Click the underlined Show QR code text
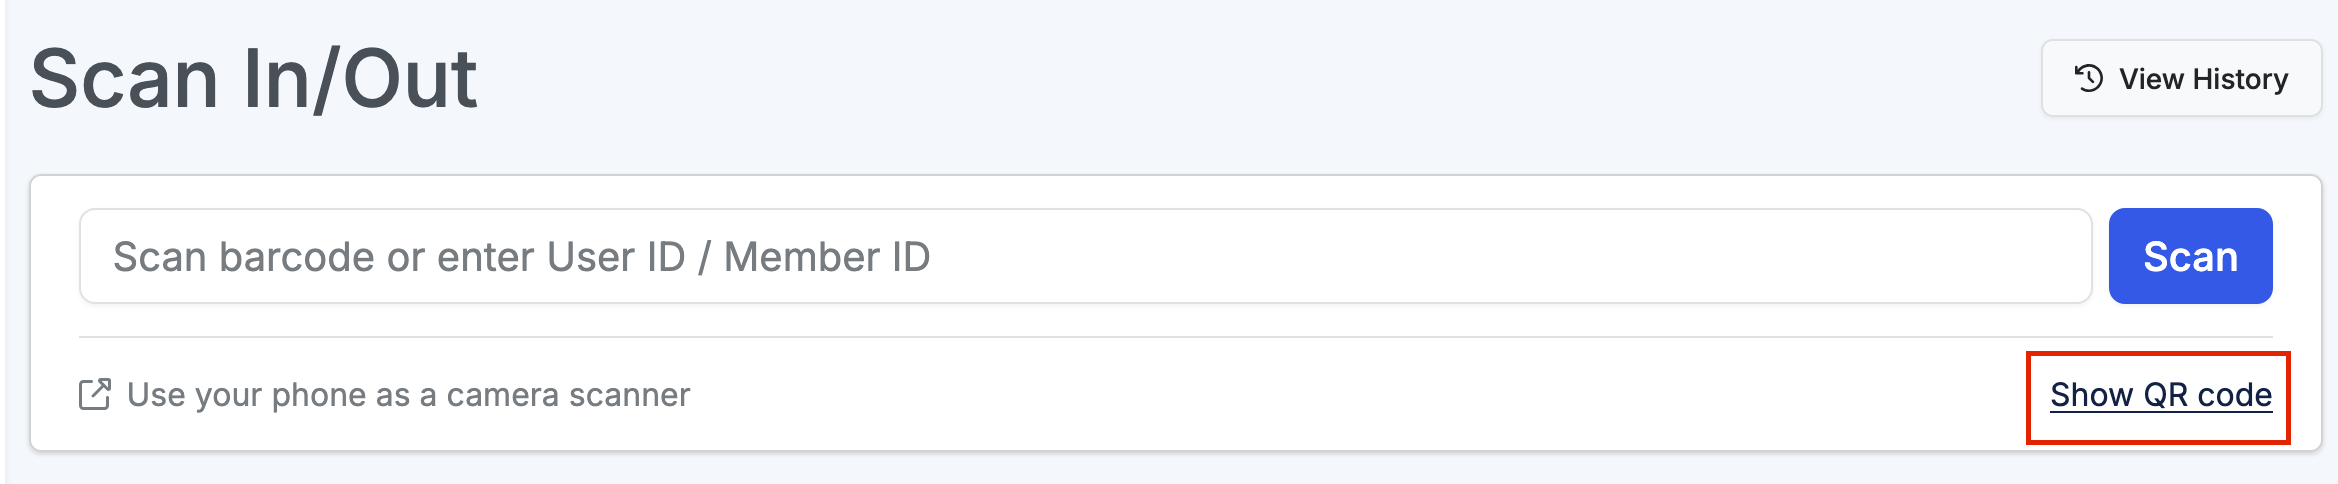 coord(2160,395)
